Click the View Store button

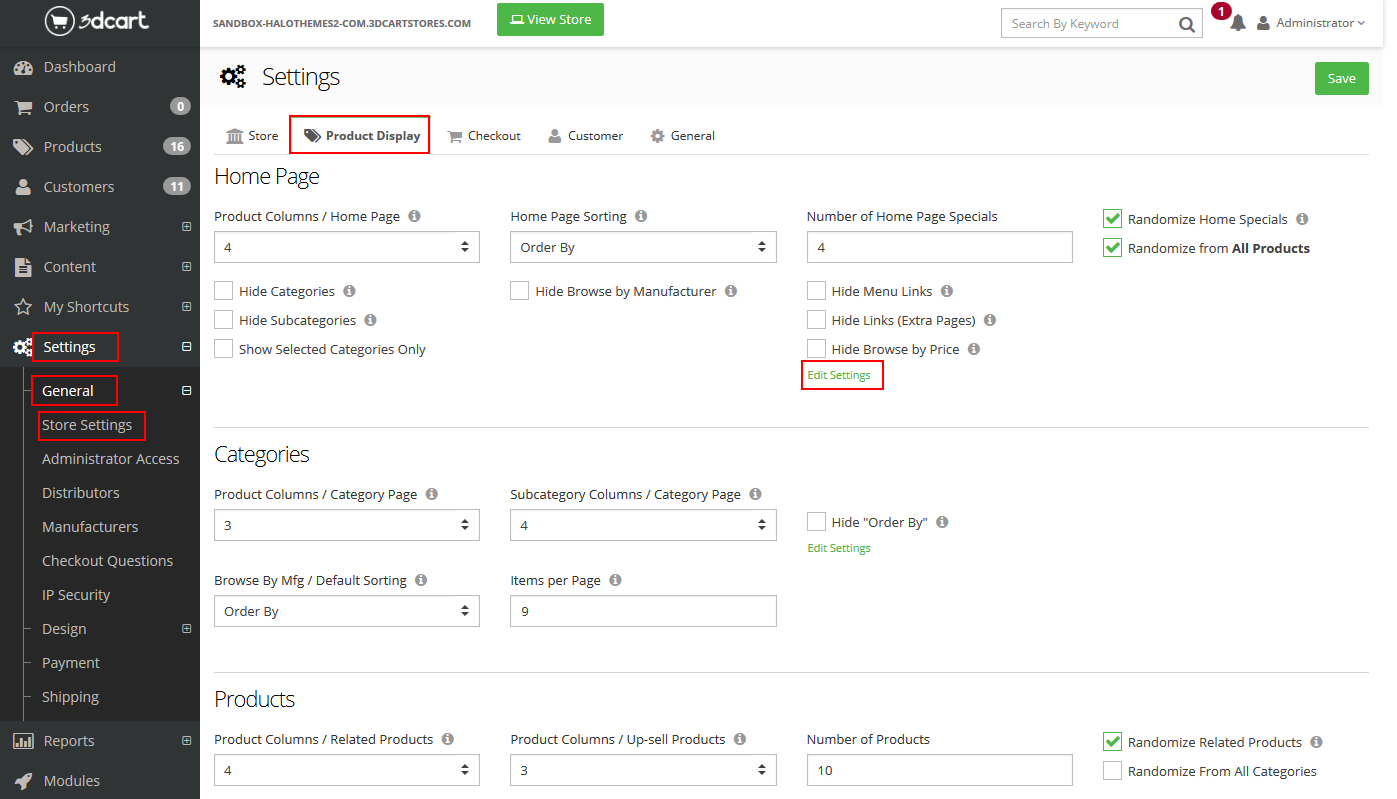pos(550,20)
